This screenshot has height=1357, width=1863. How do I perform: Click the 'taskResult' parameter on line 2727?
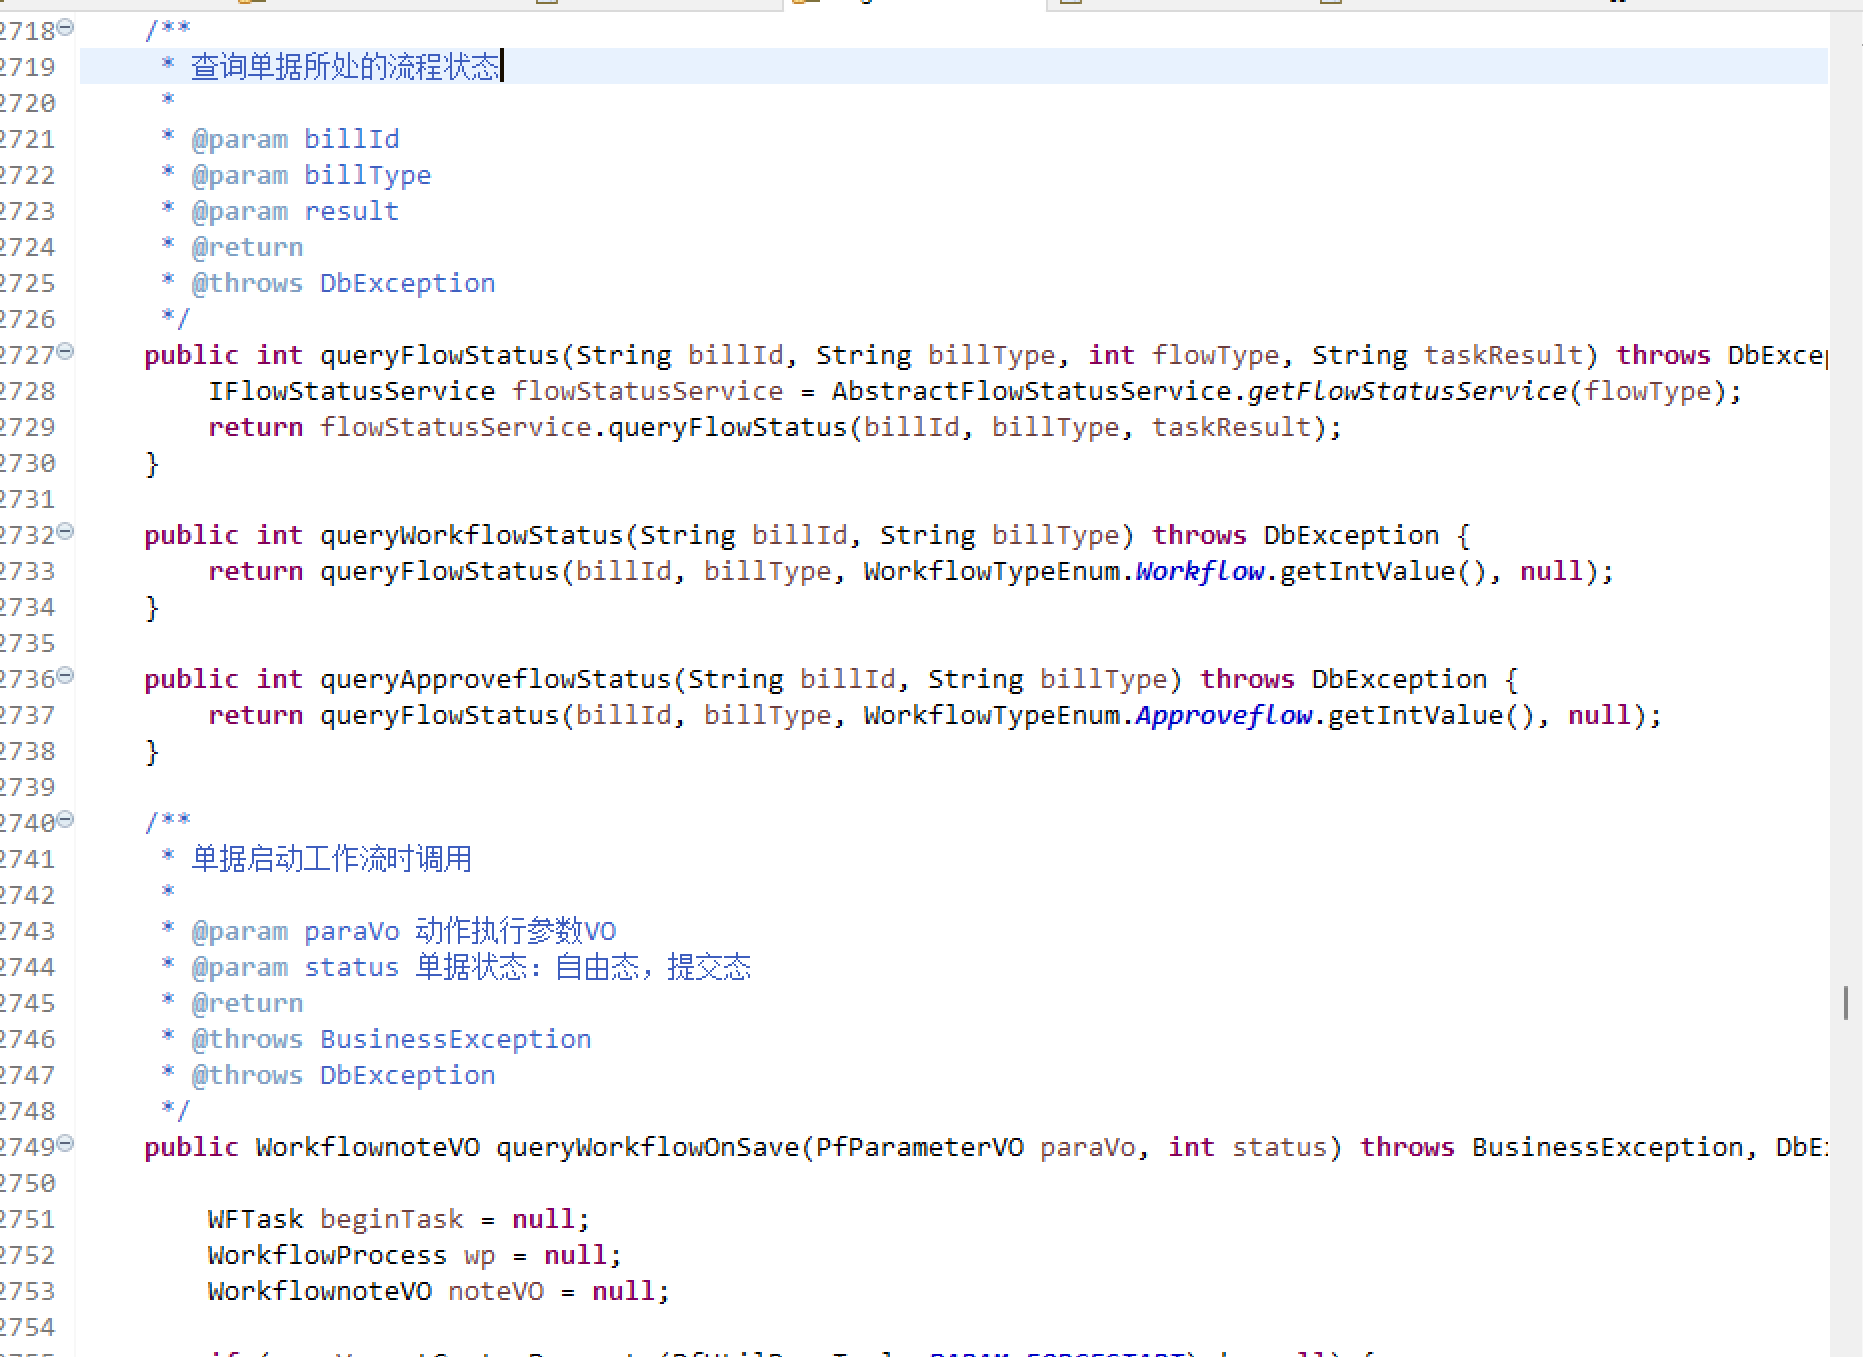point(1503,355)
